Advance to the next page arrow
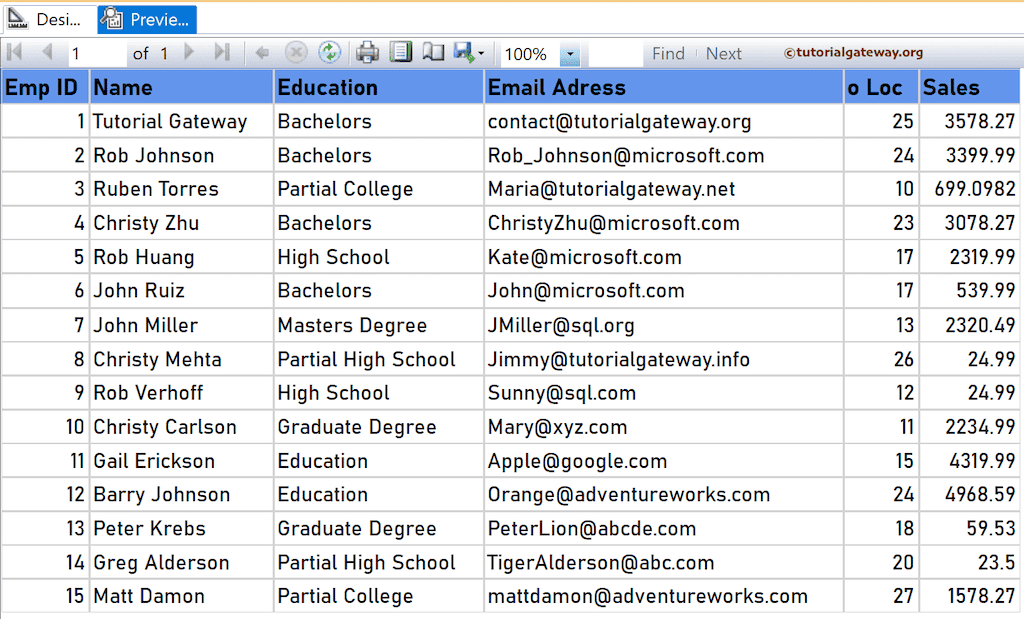 [190, 53]
